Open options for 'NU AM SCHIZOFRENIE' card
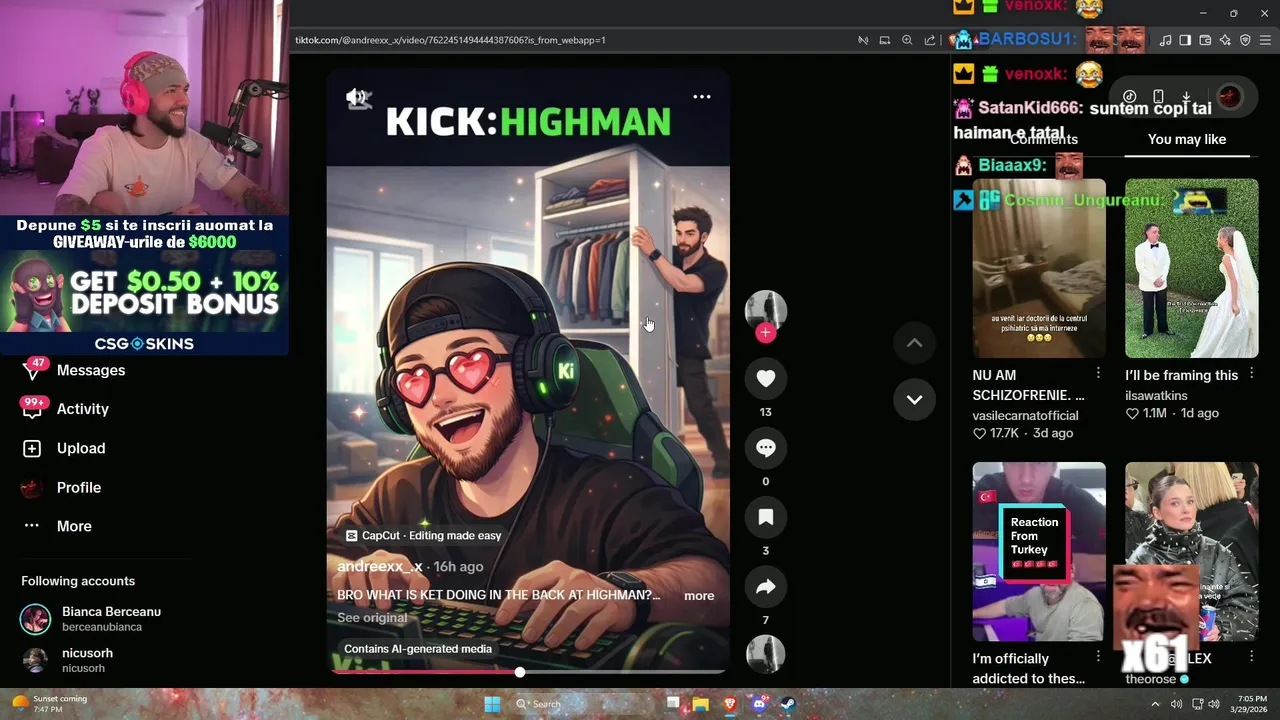 (x=1098, y=373)
